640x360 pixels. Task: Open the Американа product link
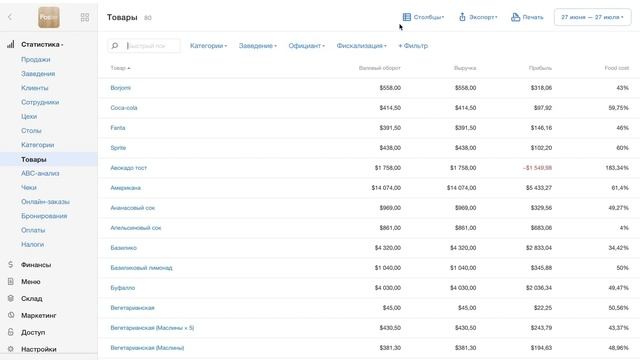point(125,188)
